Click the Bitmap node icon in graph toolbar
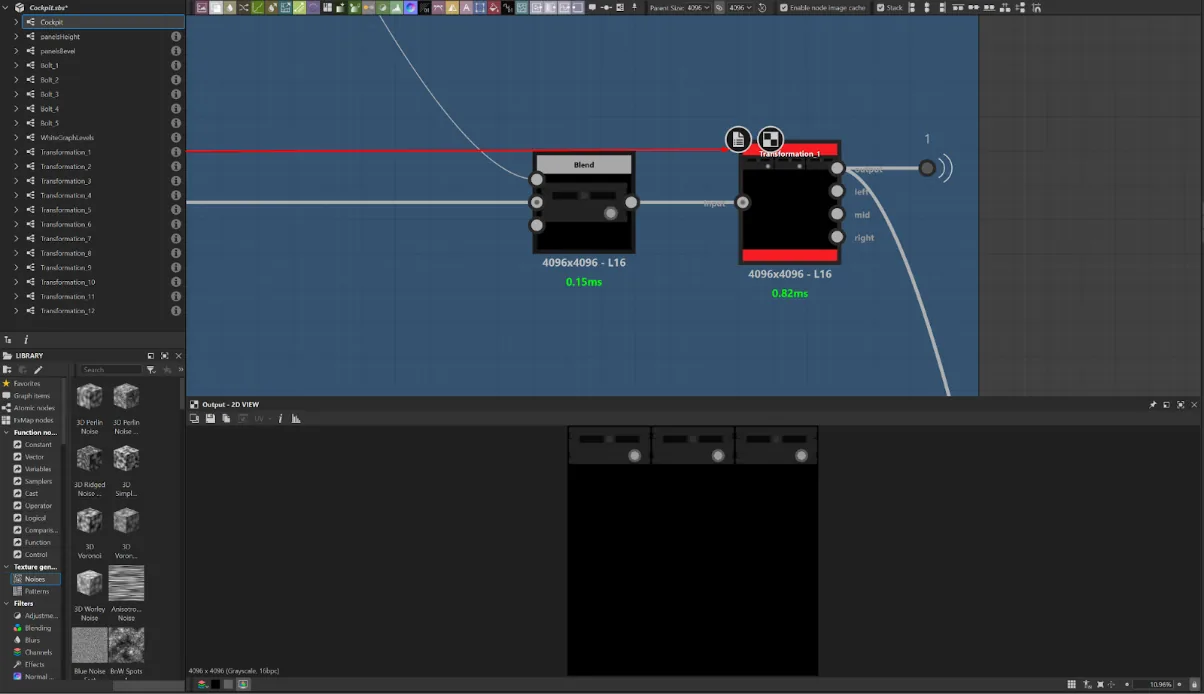 tap(201, 7)
